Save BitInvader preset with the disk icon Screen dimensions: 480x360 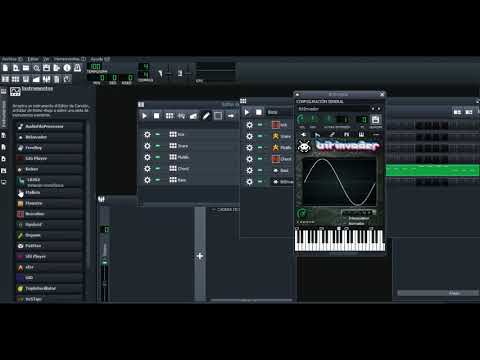coord(375,120)
